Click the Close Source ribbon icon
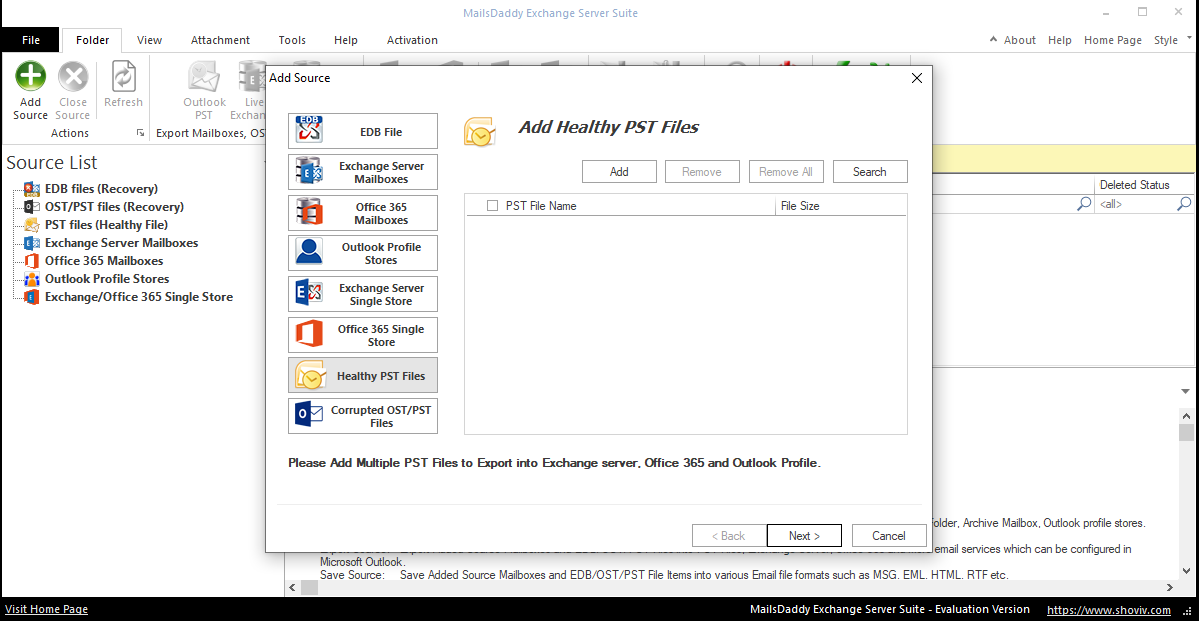The image size is (1199, 621). [73, 76]
